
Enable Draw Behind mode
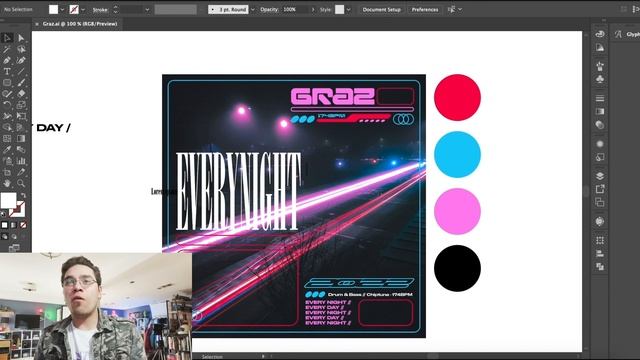14,236
